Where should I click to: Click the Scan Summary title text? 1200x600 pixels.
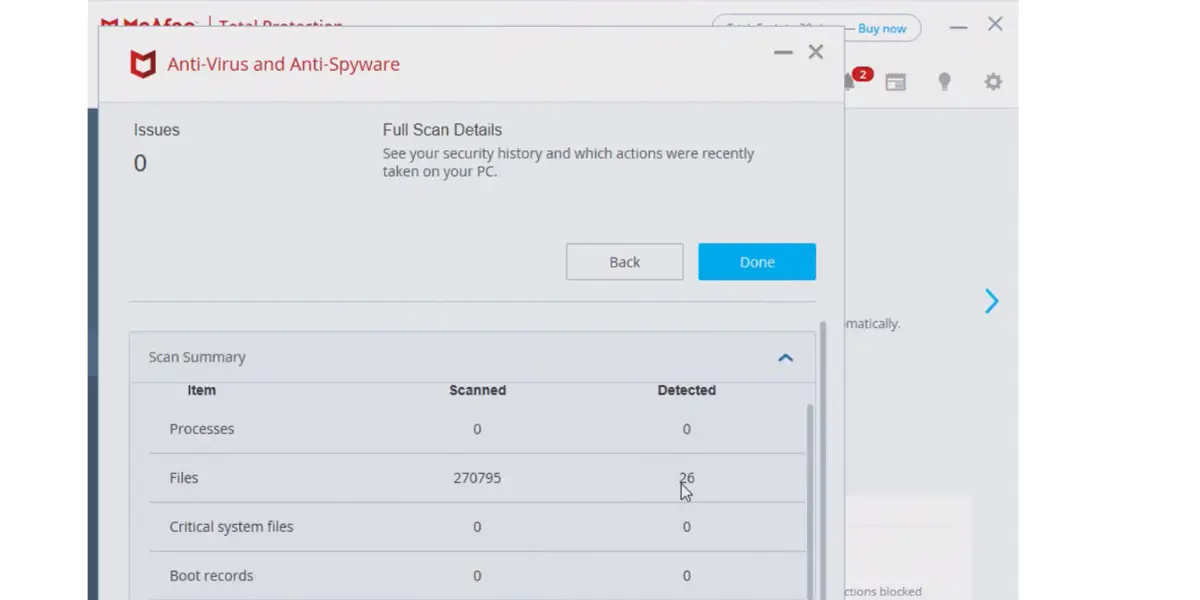(197, 357)
